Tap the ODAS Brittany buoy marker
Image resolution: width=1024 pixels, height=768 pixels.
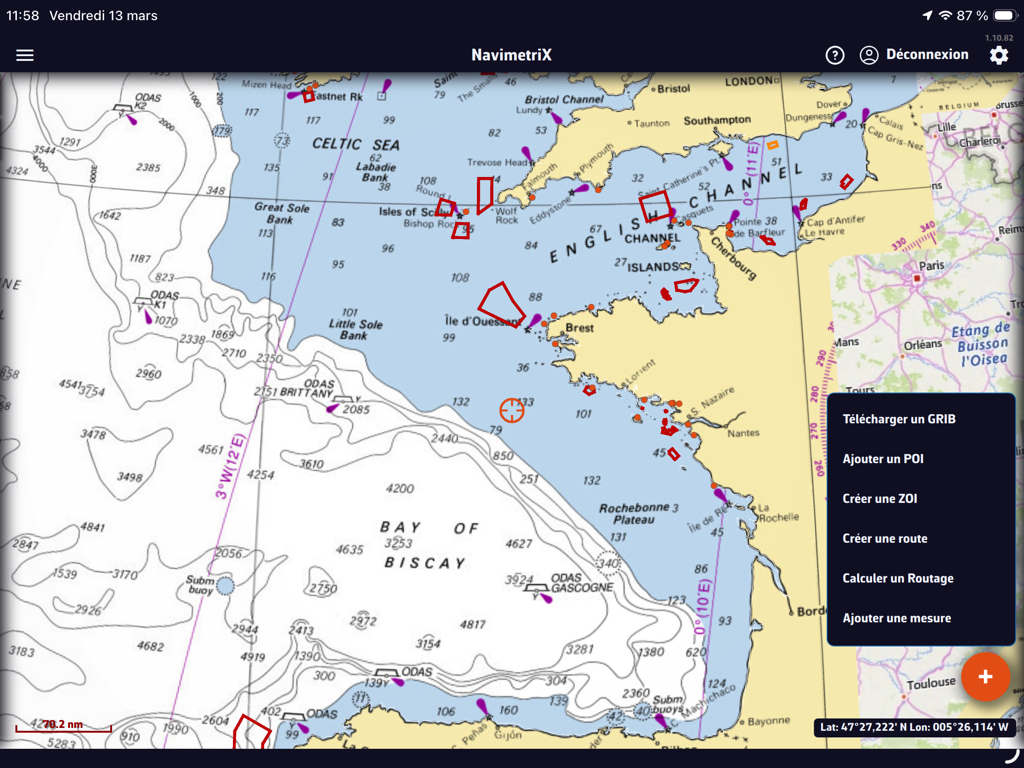[332, 407]
